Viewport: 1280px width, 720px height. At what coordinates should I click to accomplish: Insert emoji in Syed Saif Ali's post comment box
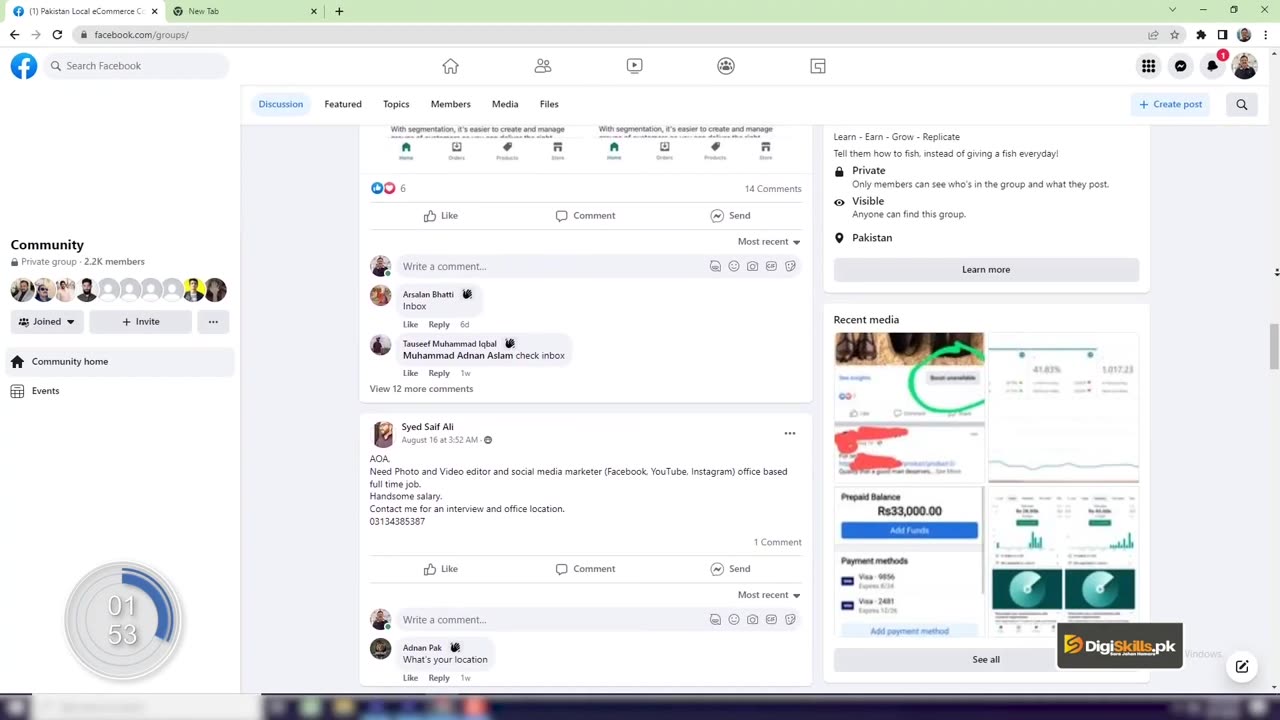[734, 619]
